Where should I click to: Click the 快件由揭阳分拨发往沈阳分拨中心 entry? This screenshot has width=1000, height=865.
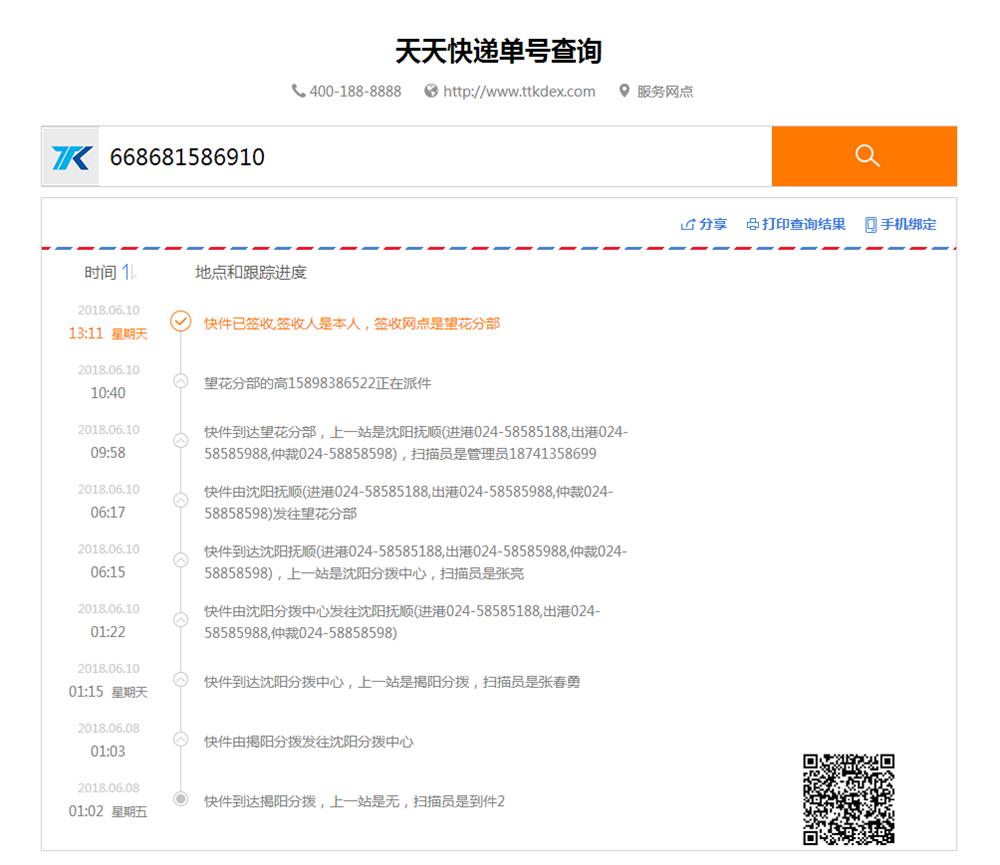[309, 742]
